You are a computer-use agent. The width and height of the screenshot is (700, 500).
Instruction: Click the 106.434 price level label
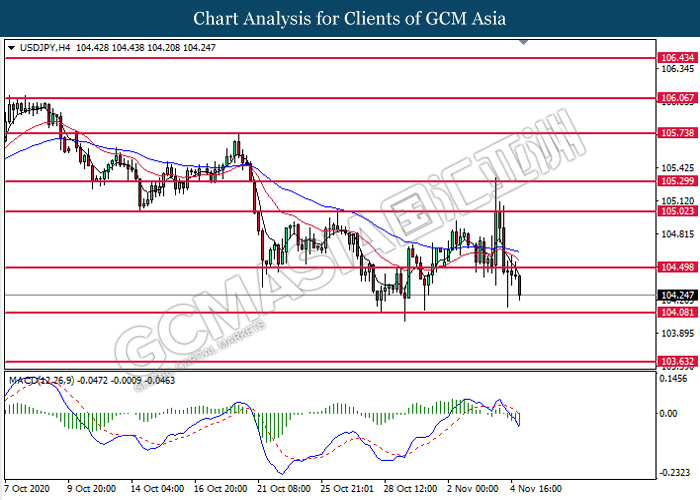tap(677, 58)
